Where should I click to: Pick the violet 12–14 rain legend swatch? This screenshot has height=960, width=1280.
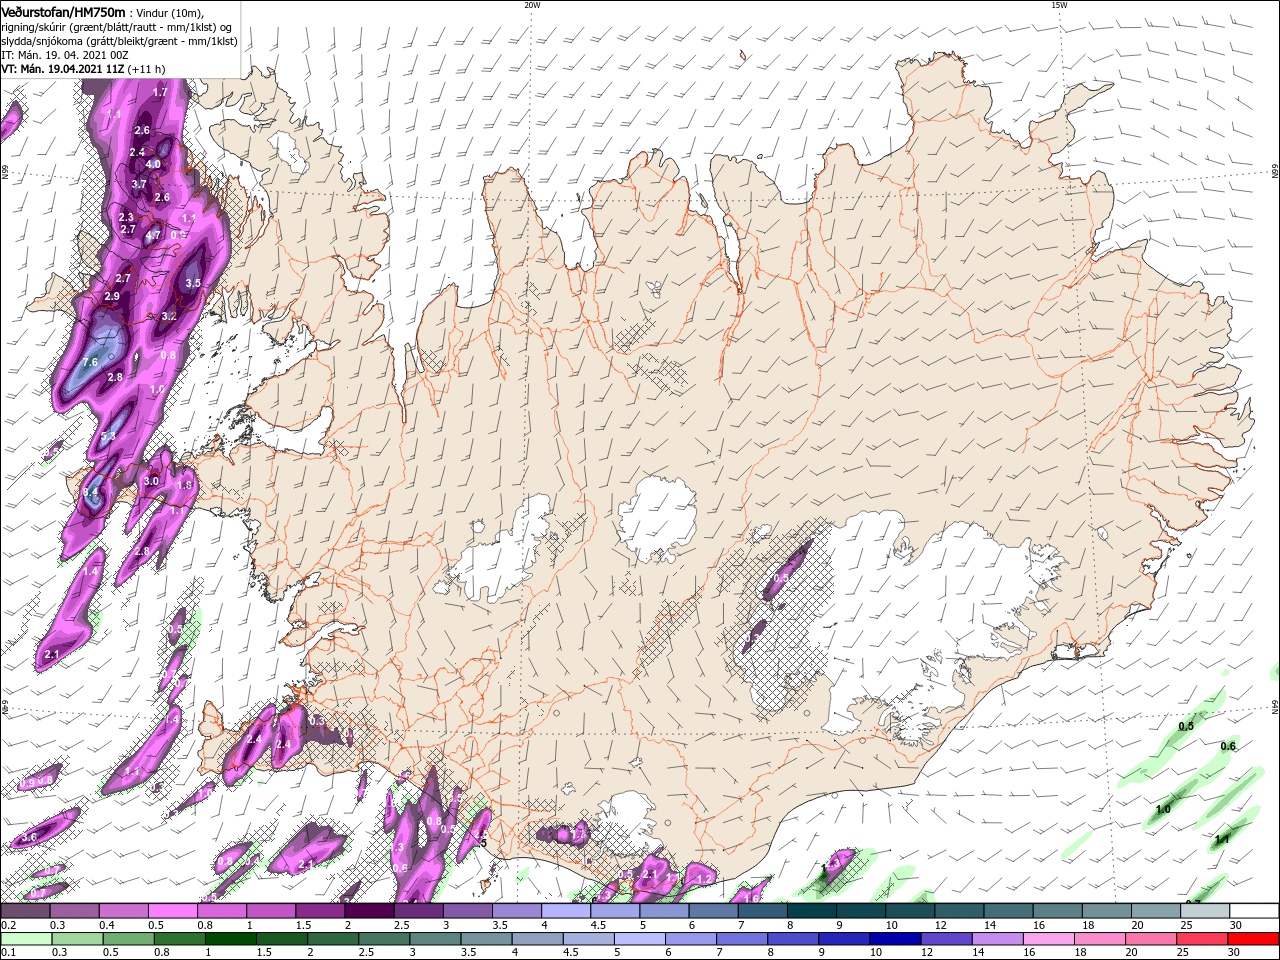[x=949, y=939]
